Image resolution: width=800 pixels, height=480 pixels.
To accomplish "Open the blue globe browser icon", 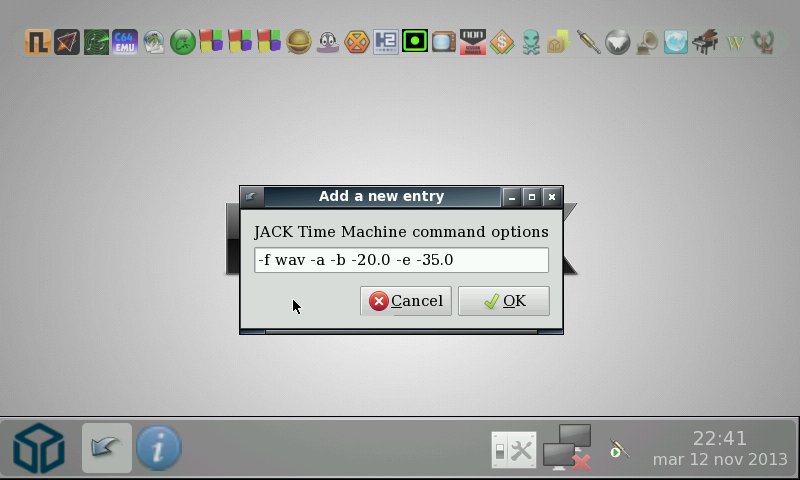I will [x=676, y=42].
